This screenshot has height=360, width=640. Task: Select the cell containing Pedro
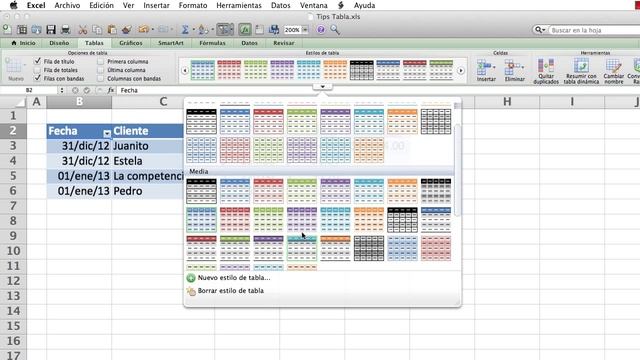point(148,191)
